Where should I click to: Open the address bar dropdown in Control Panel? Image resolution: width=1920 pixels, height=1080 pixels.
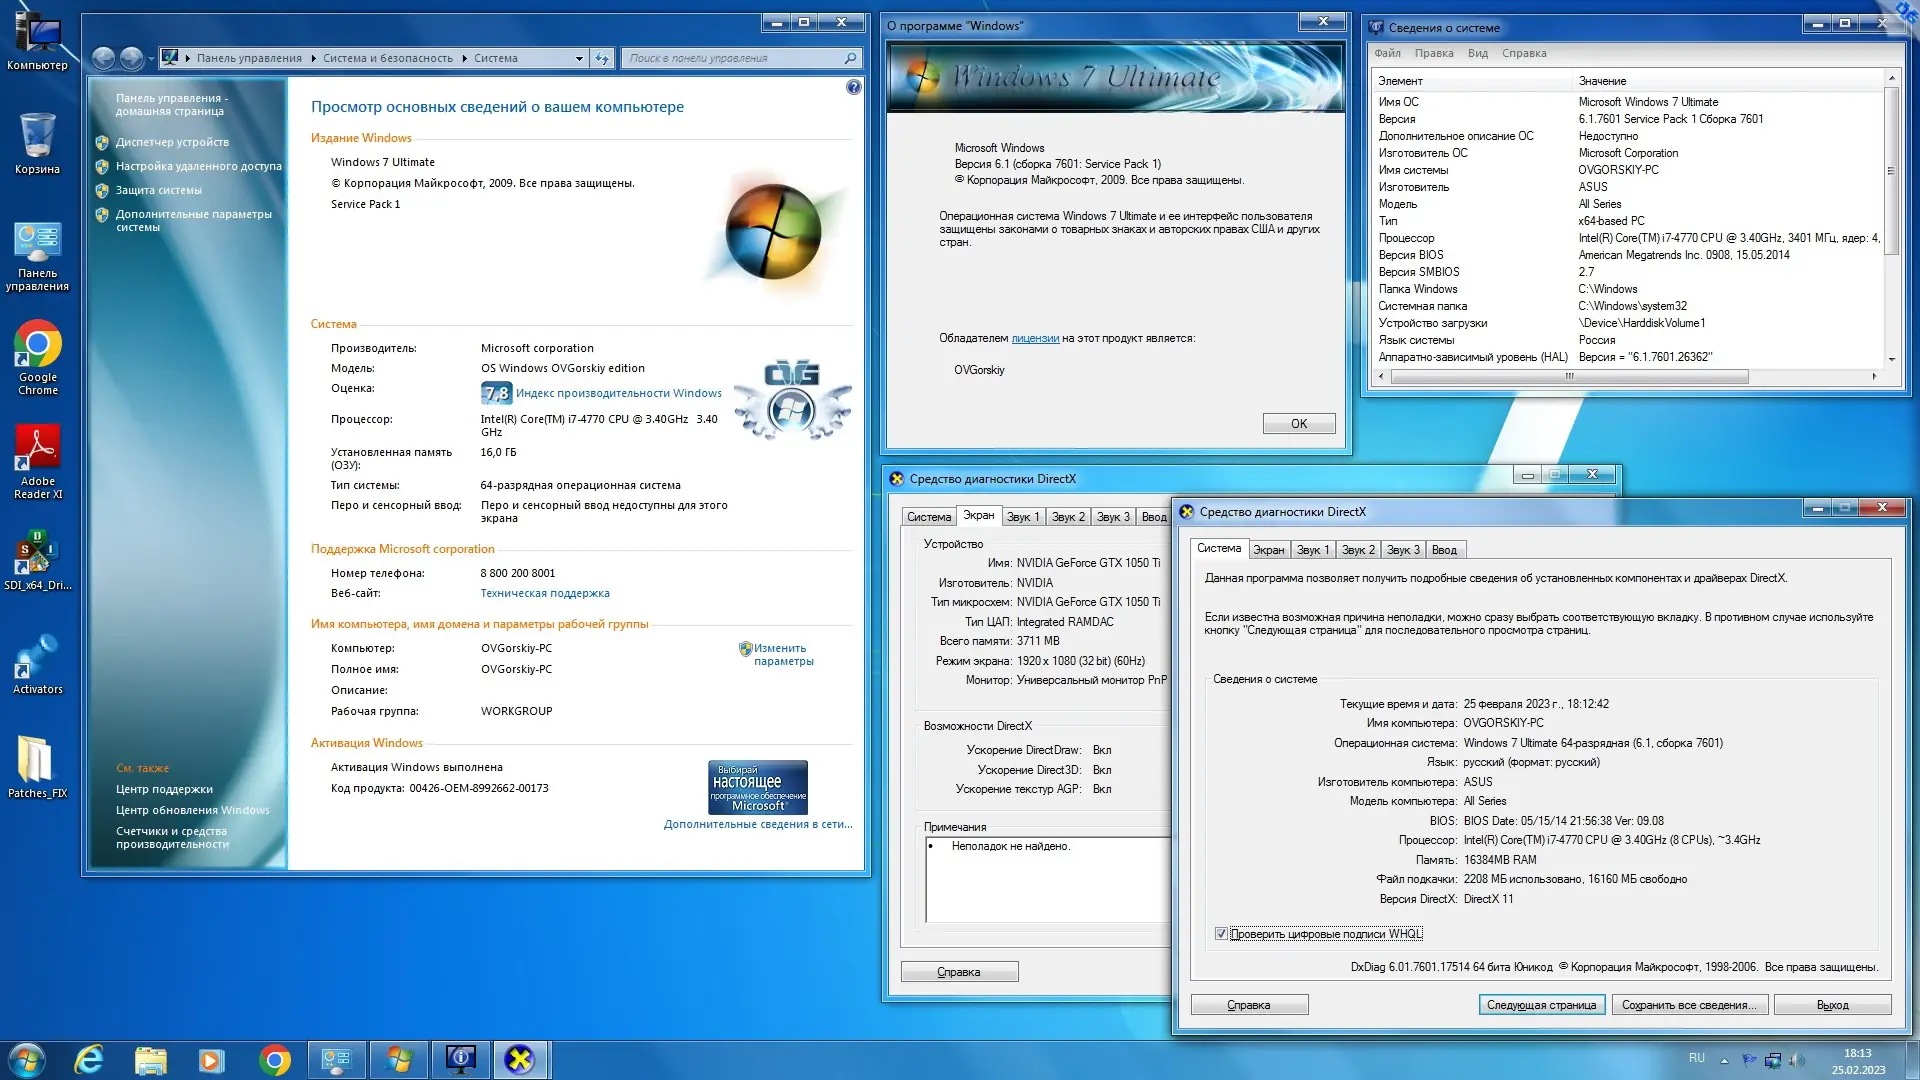(x=580, y=58)
